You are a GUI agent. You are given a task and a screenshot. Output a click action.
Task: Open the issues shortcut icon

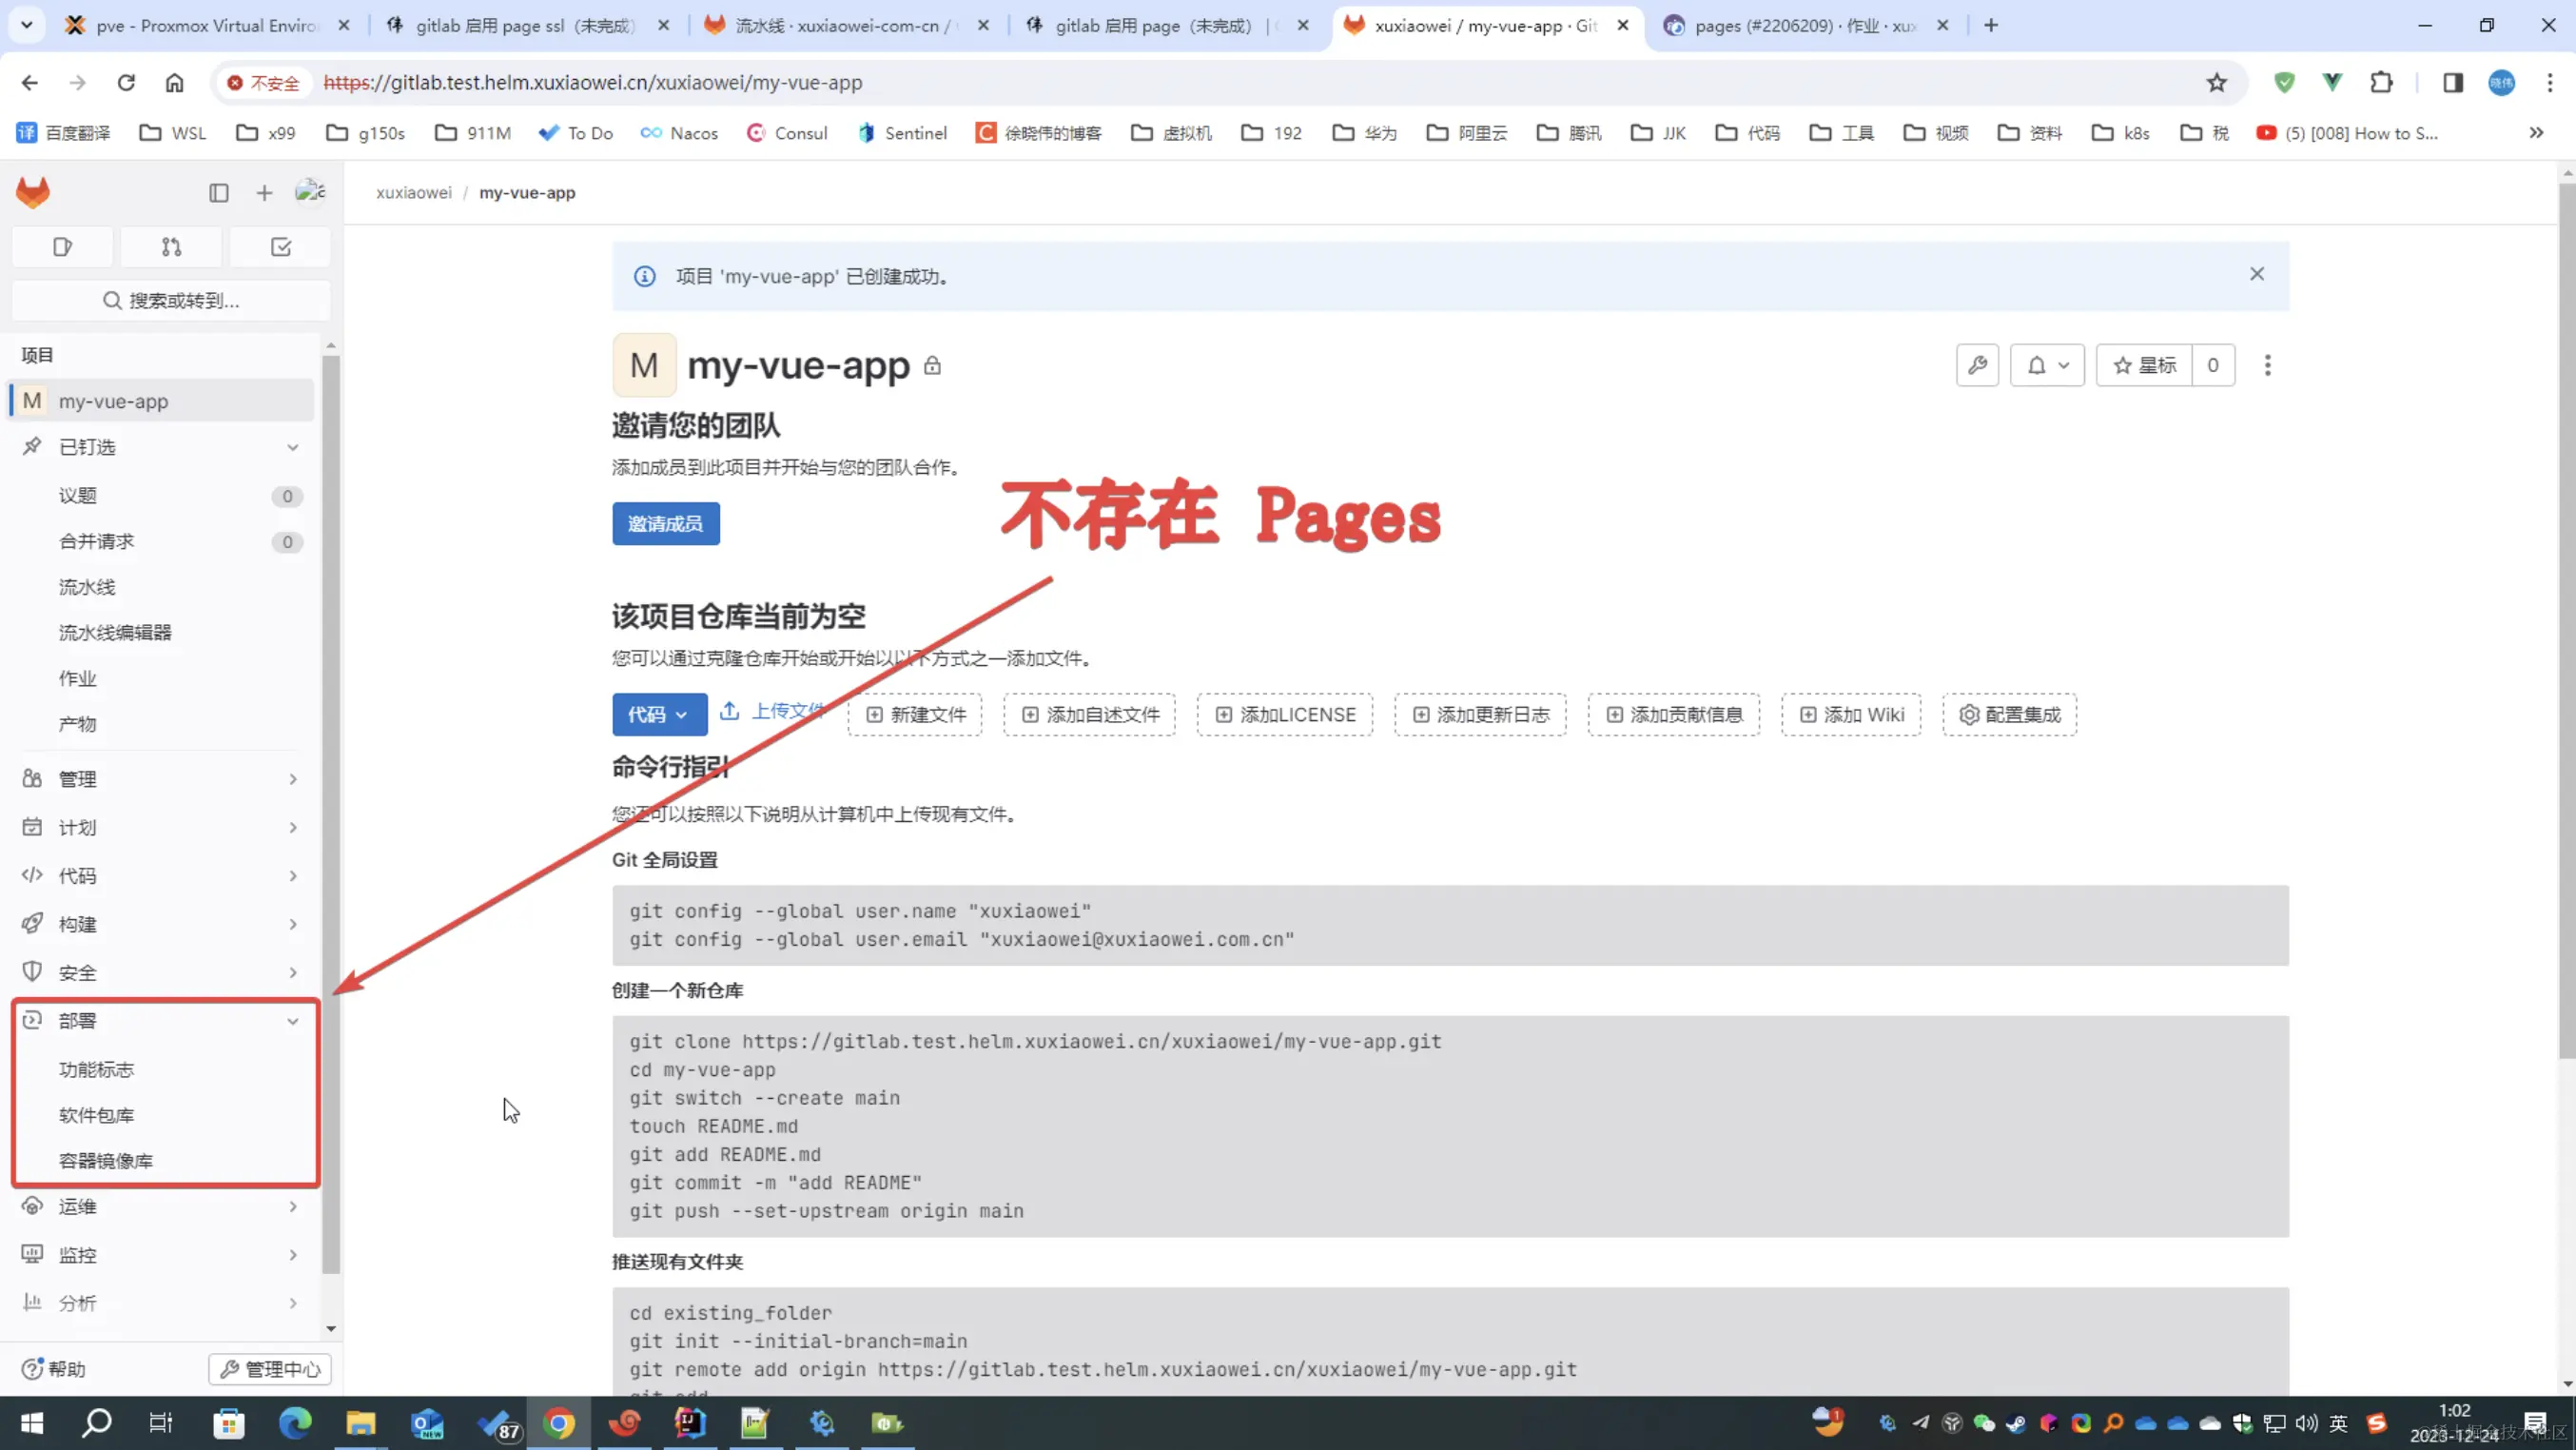coord(62,247)
